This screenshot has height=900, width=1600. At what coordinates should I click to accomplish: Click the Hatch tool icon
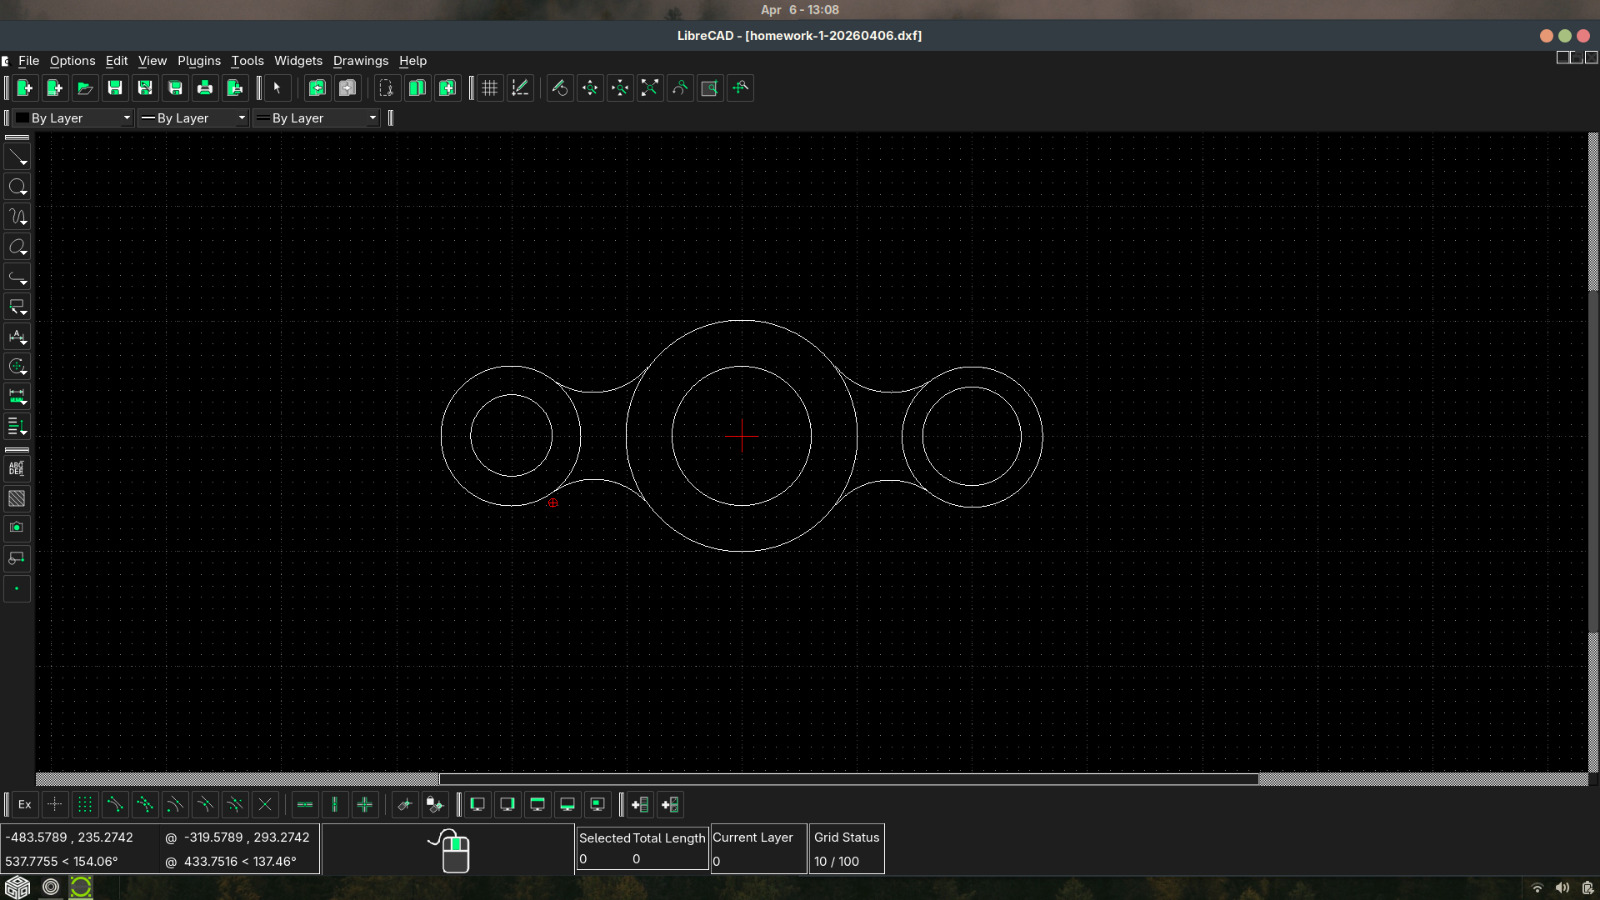pos(17,498)
